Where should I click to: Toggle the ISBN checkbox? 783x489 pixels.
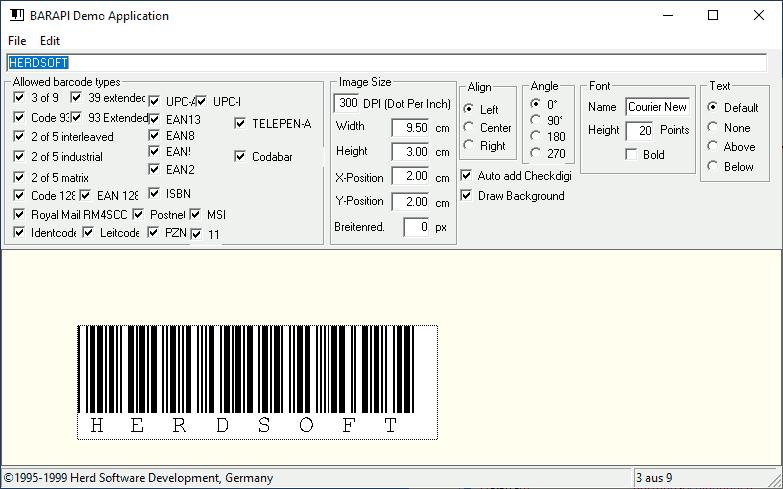(x=154, y=193)
